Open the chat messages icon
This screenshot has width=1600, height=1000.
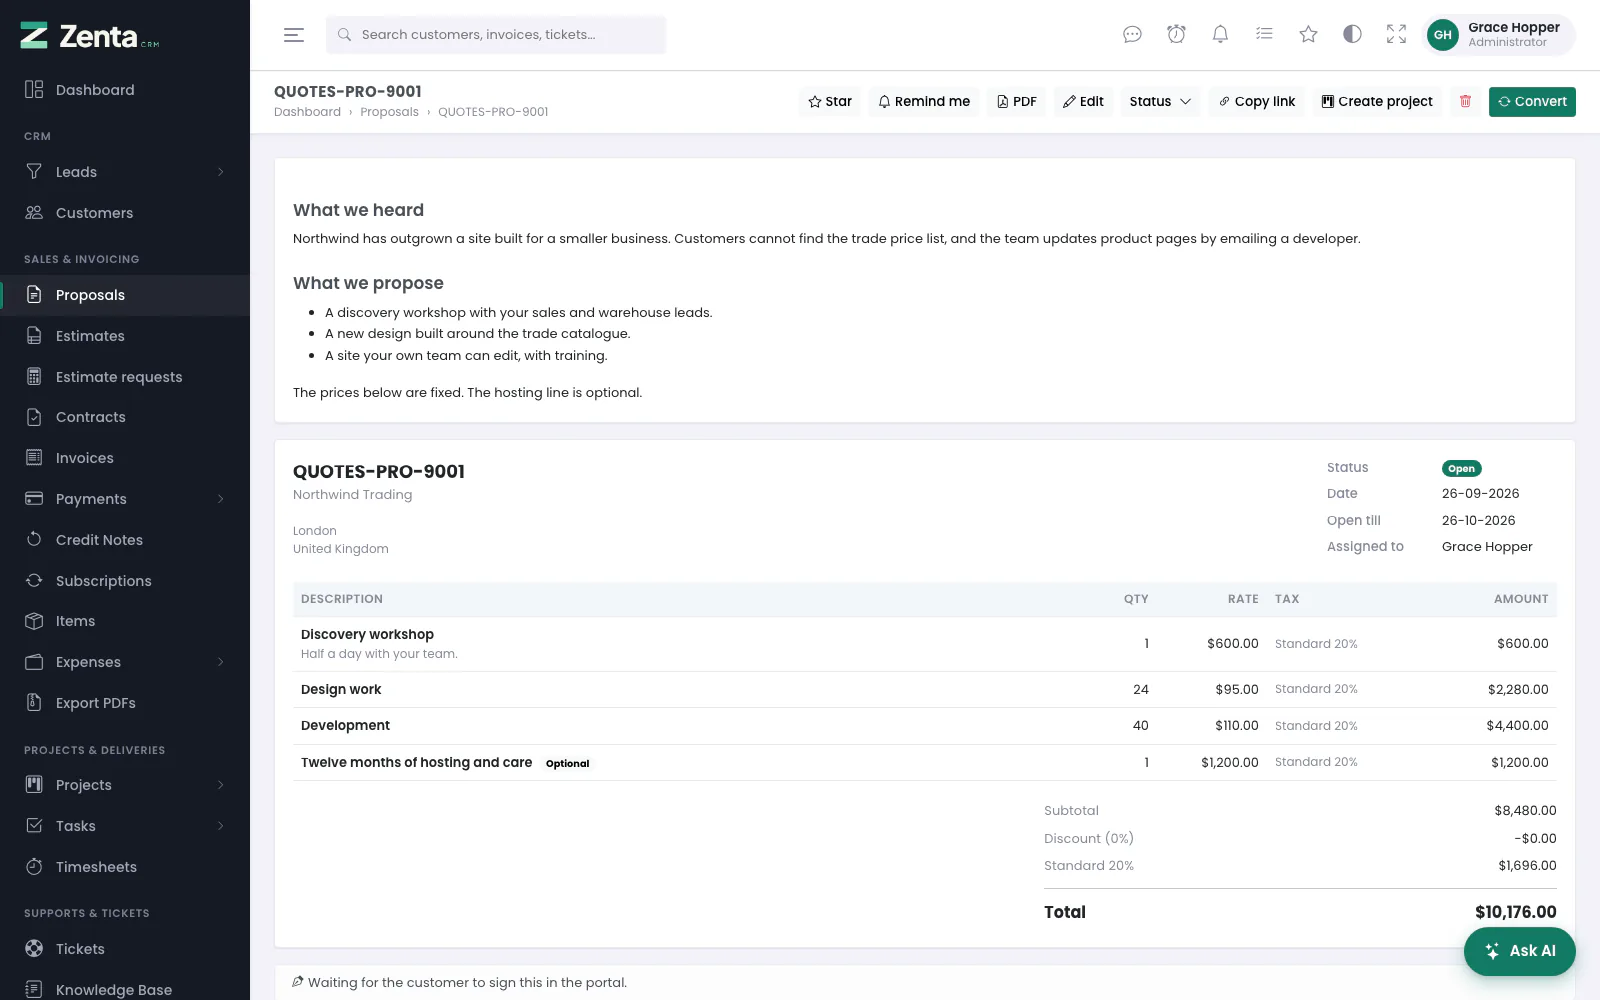tap(1132, 35)
